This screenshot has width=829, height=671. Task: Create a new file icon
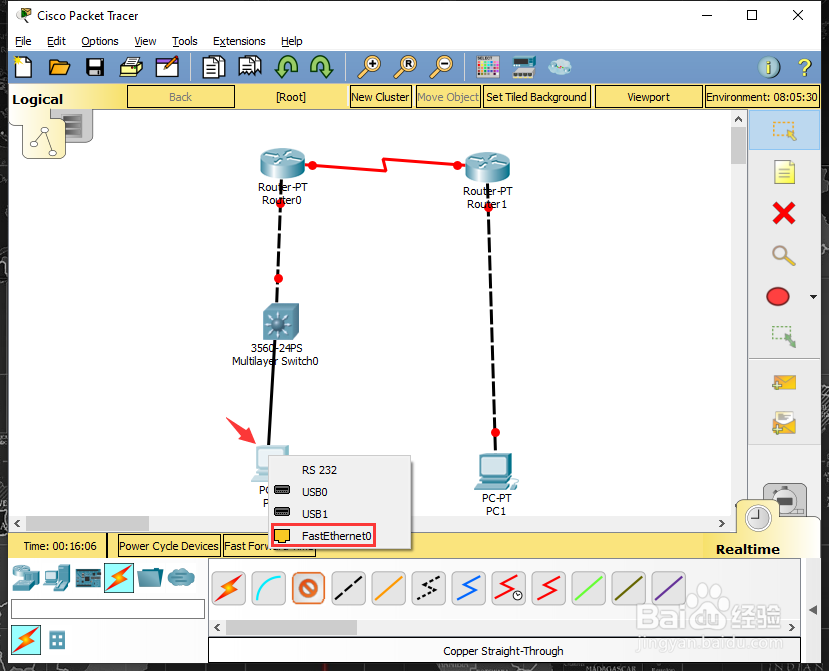coord(23,67)
